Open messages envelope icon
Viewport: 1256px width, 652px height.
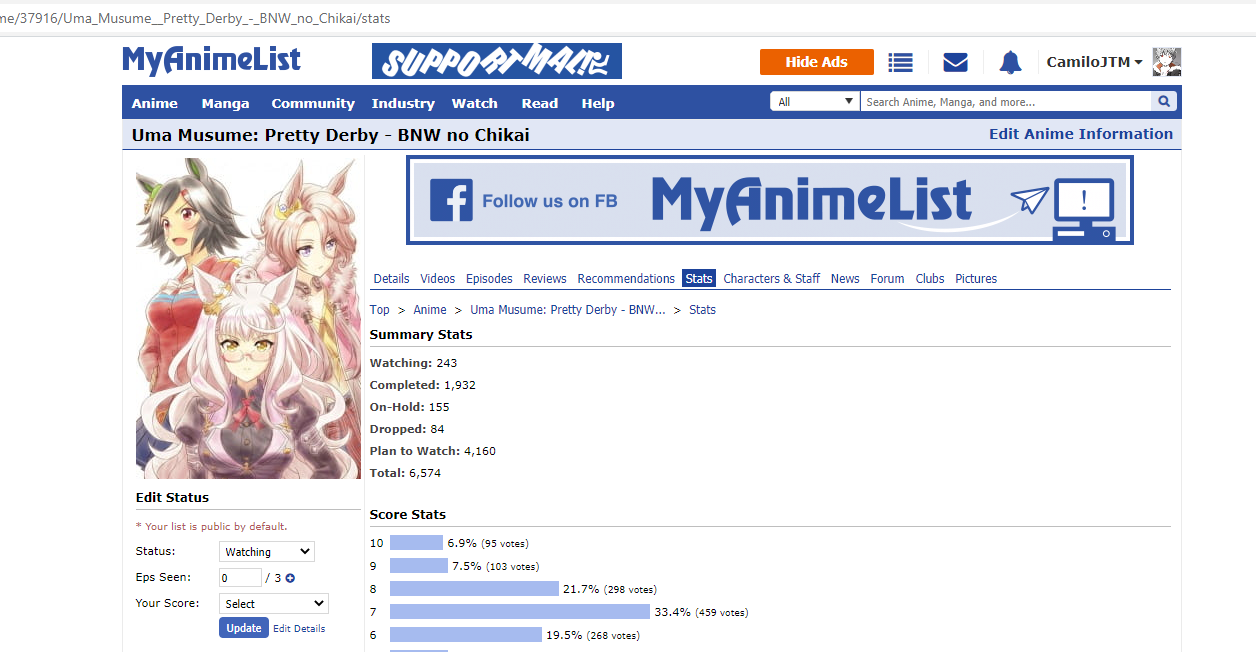coord(955,62)
